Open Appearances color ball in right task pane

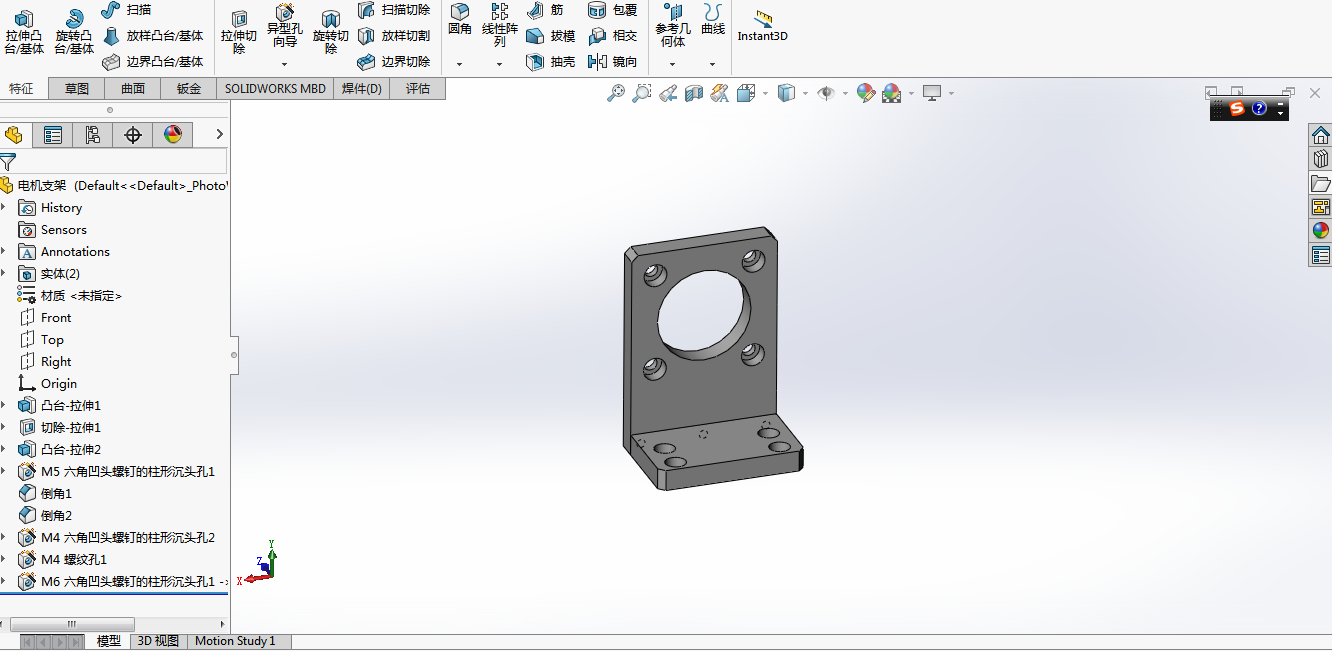[x=1320, y=230]
